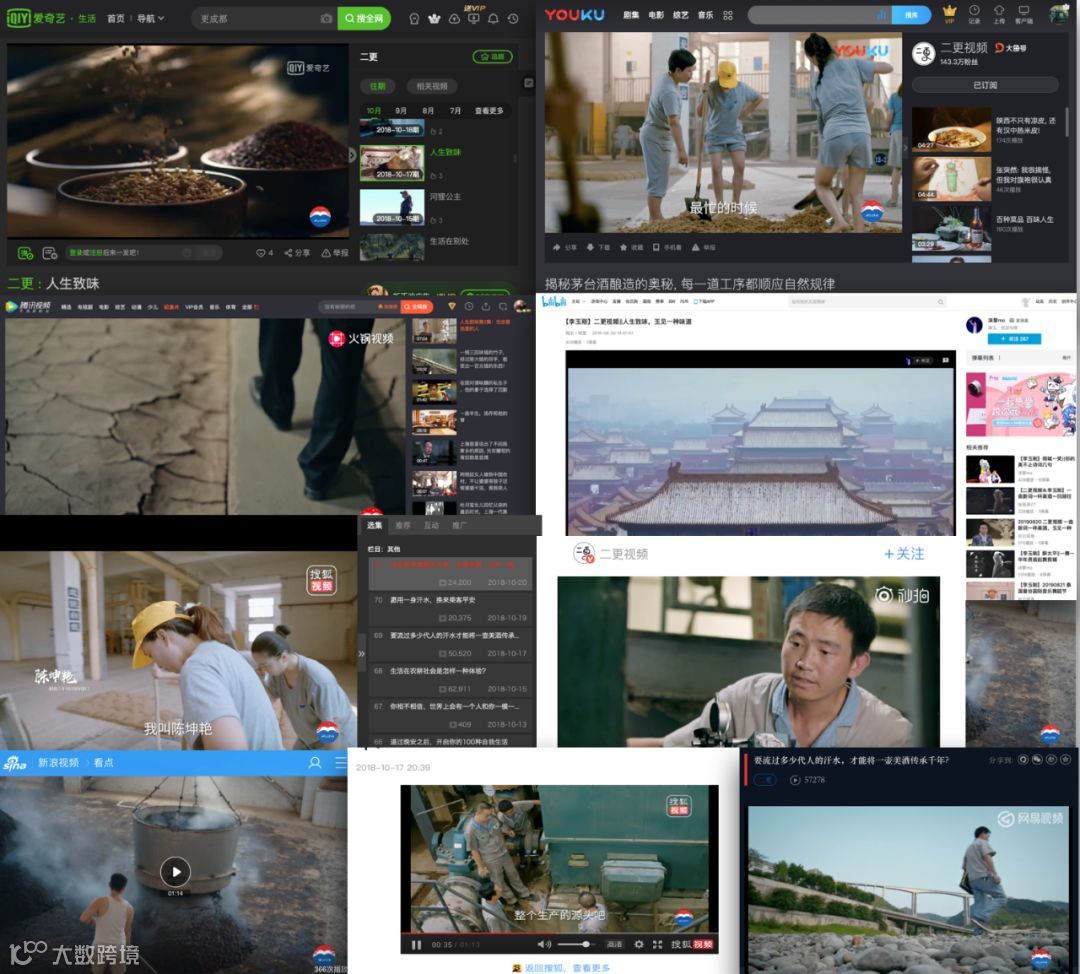
Task: Open iQIYI watch history clock icon
Action: (513, 19)
